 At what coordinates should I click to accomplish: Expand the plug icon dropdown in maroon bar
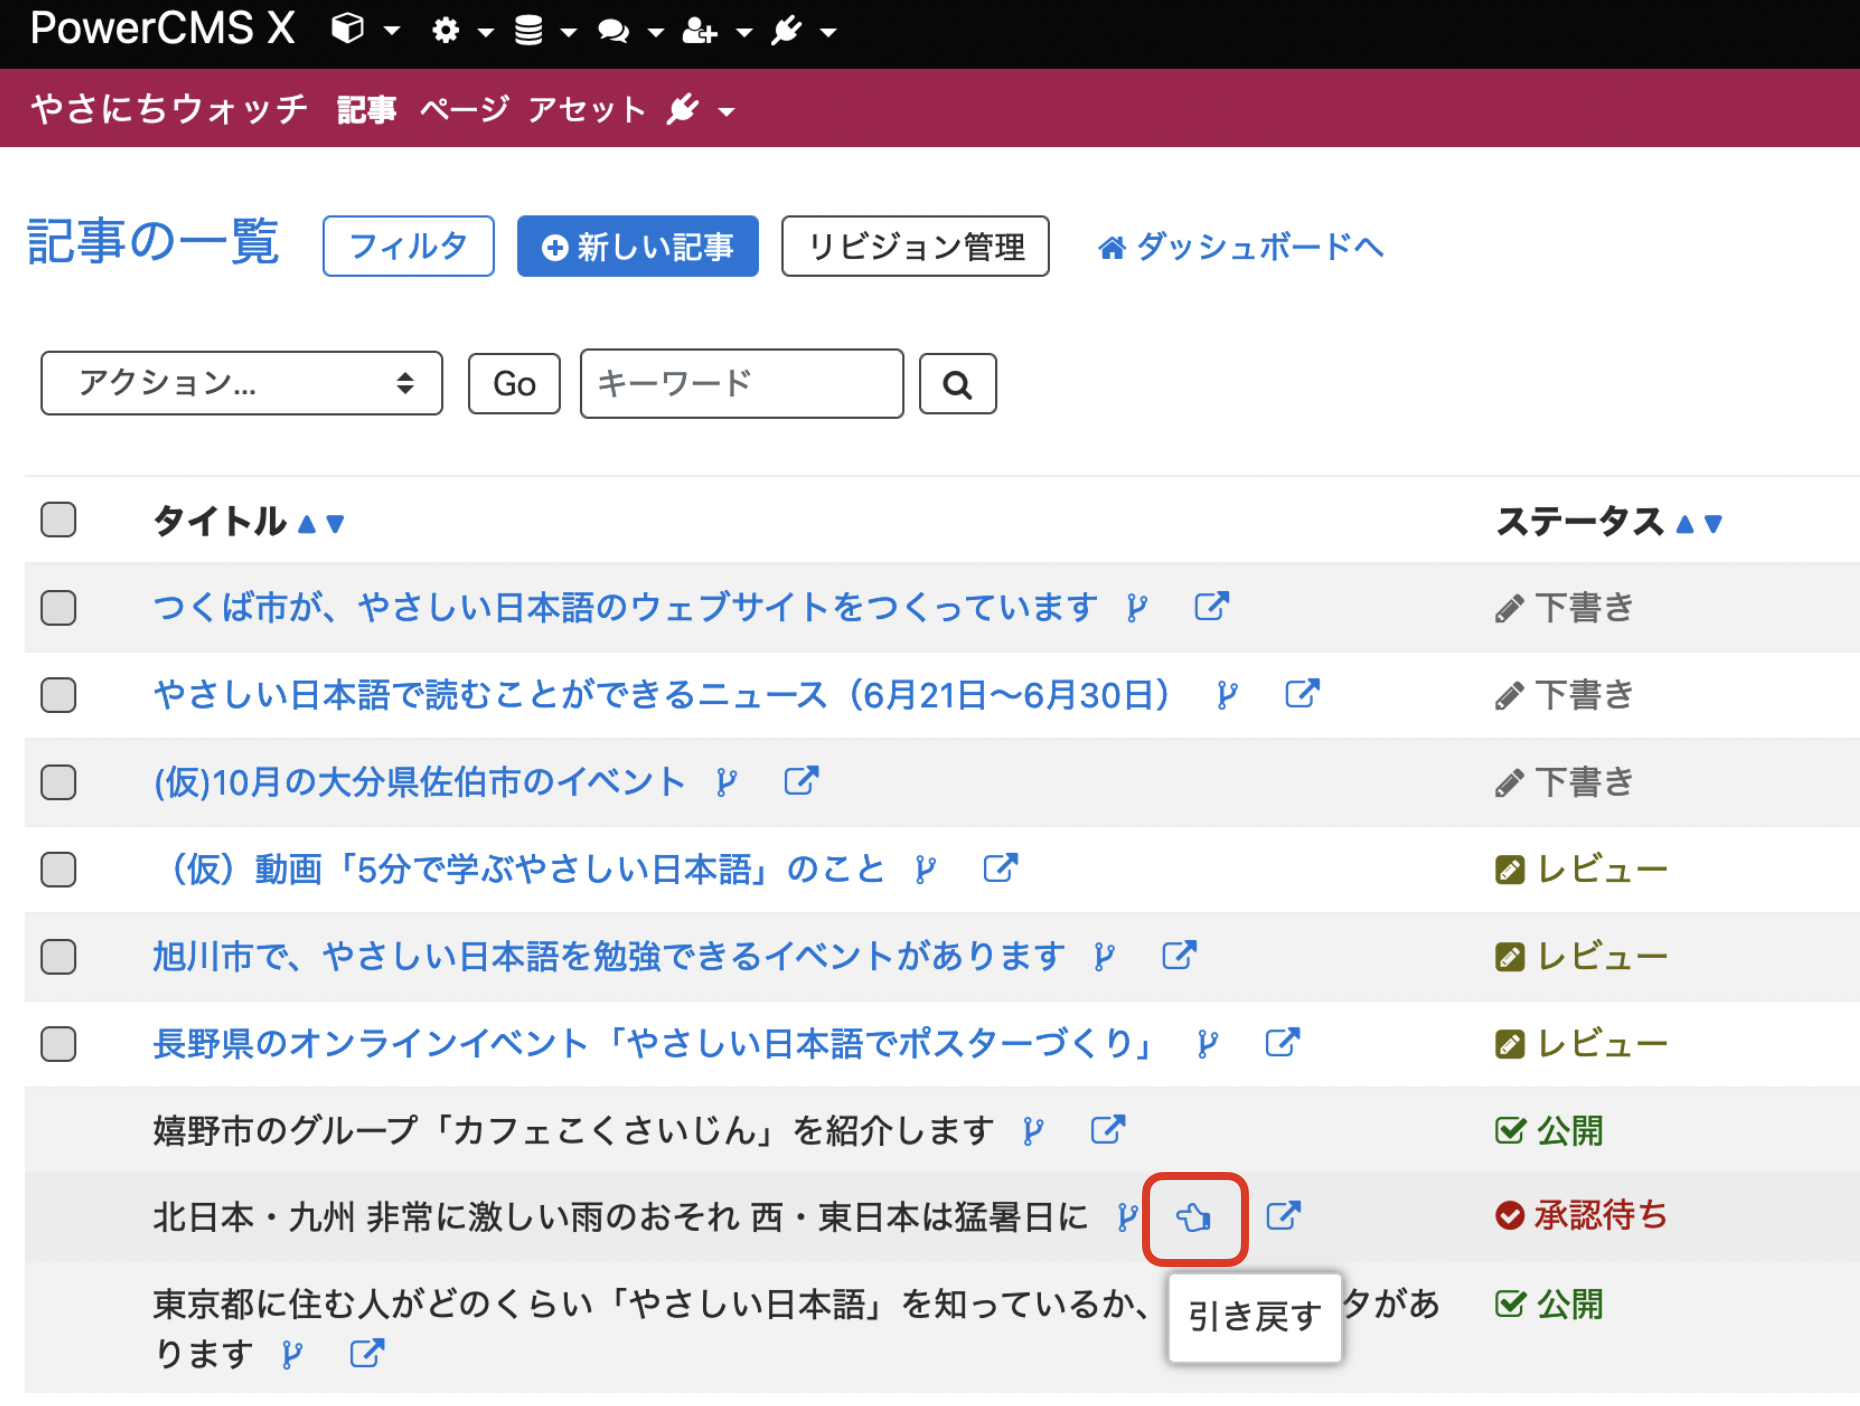point(725,110)
